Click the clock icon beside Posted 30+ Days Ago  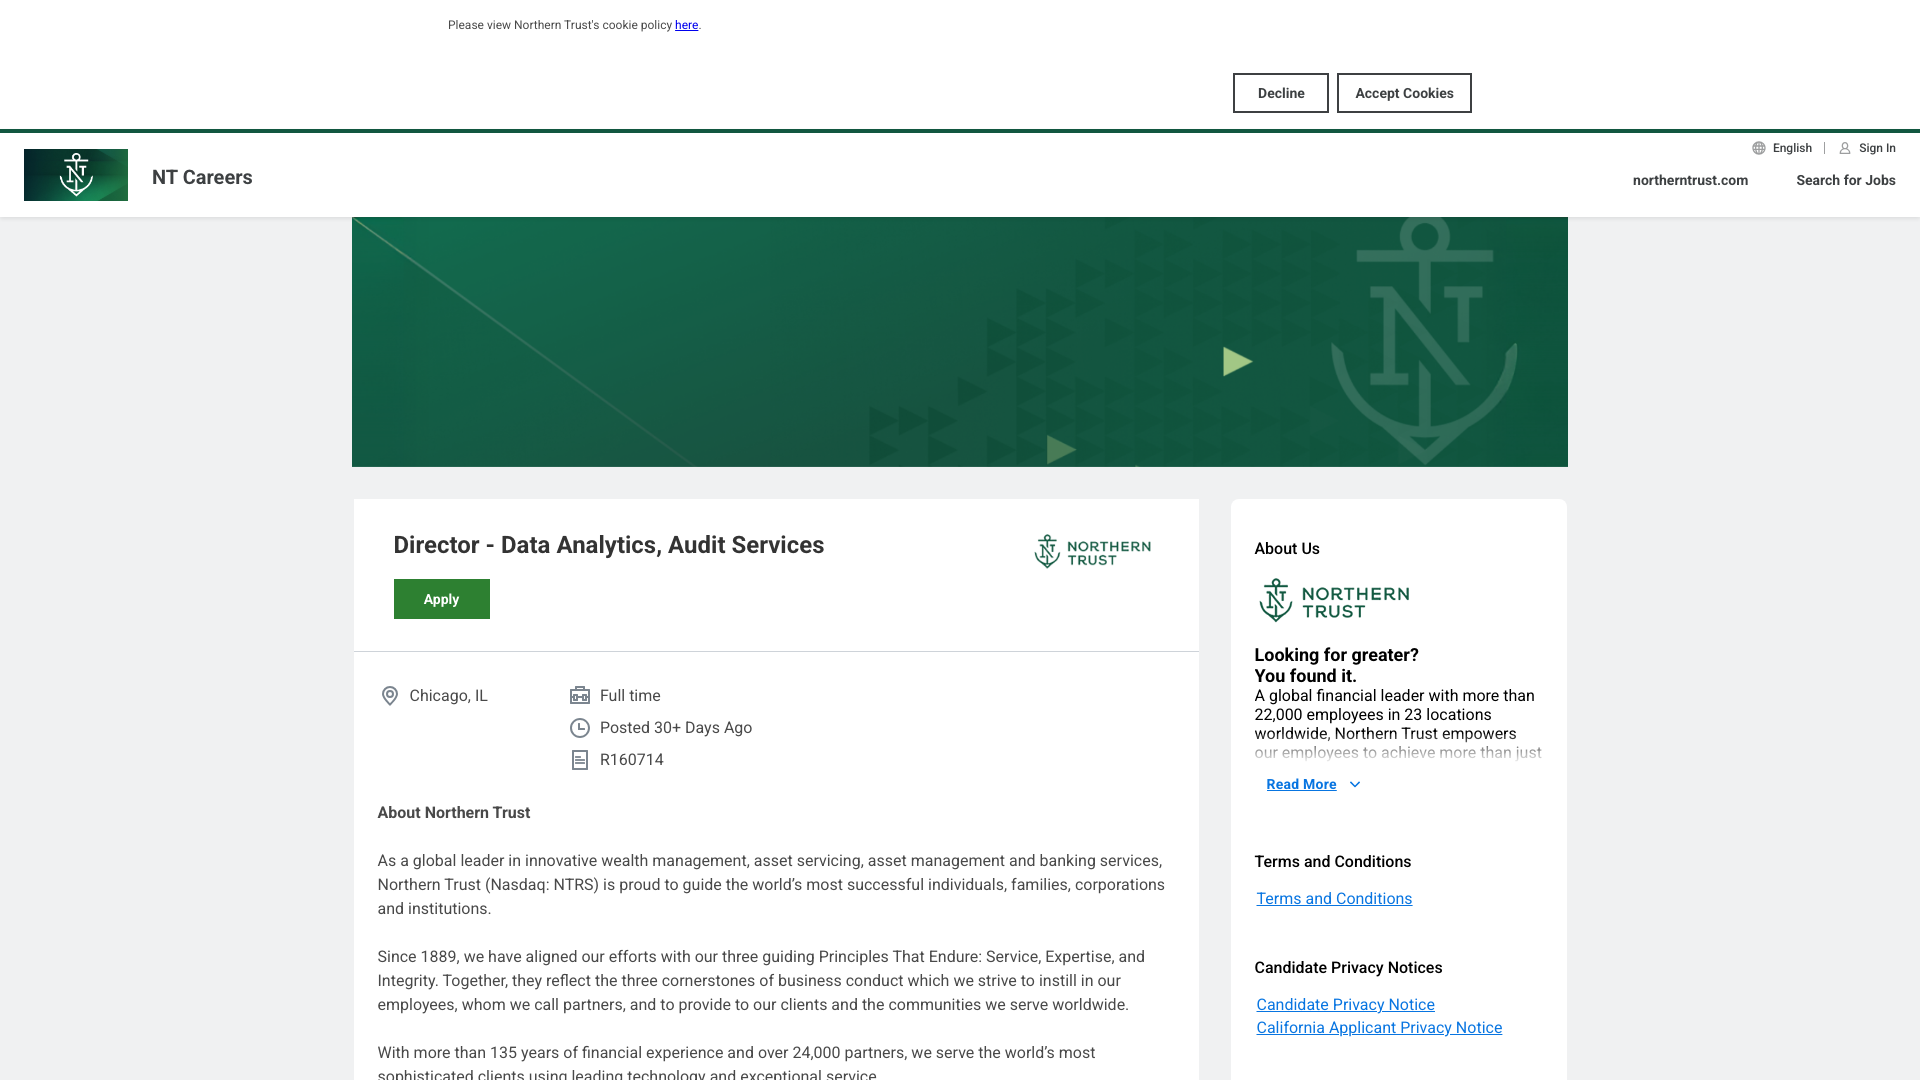pos(580,728)
